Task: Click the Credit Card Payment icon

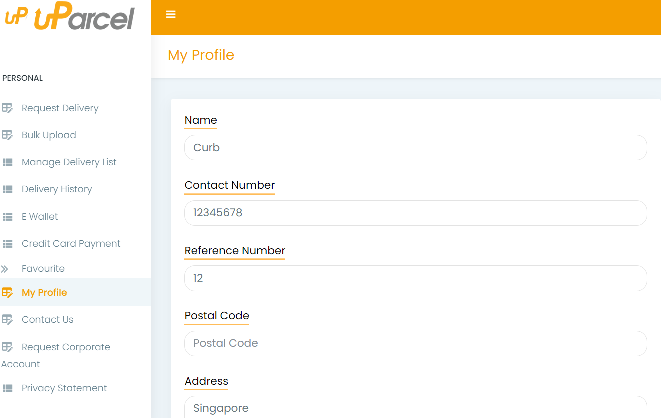Action: 7,243
